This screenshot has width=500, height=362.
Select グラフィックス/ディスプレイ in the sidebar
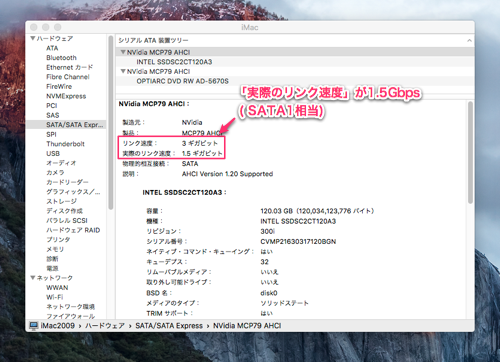tap(73, 192)
